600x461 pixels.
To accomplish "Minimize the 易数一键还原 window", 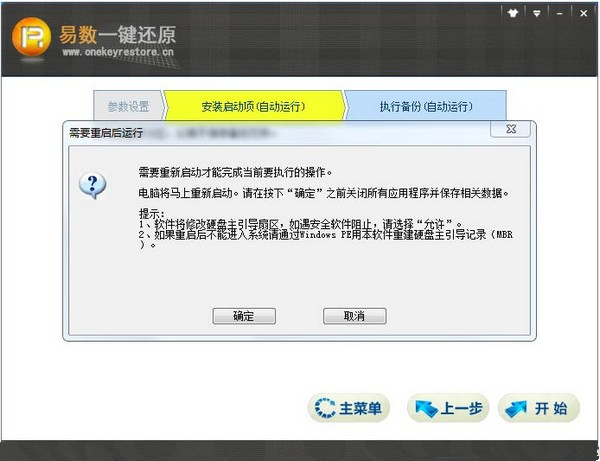I will click(558, 12).
